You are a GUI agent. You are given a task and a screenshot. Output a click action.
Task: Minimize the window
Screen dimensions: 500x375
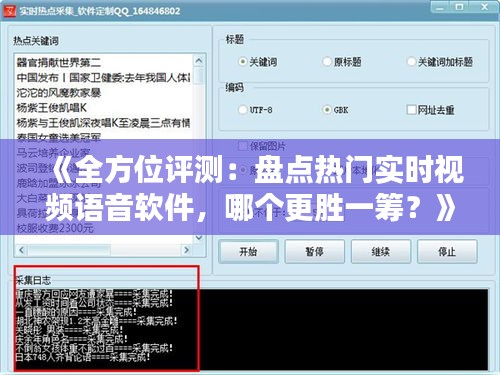tap(440, 7)
